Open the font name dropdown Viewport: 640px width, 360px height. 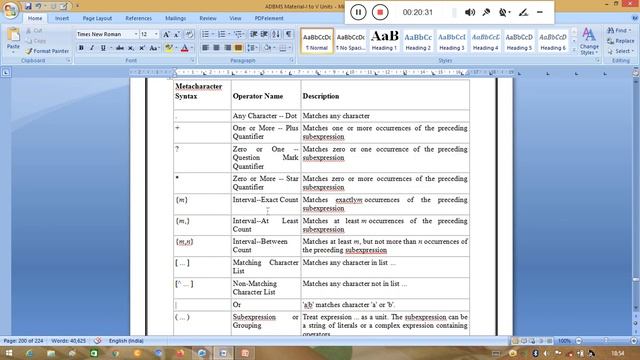[x=136, y=34]
